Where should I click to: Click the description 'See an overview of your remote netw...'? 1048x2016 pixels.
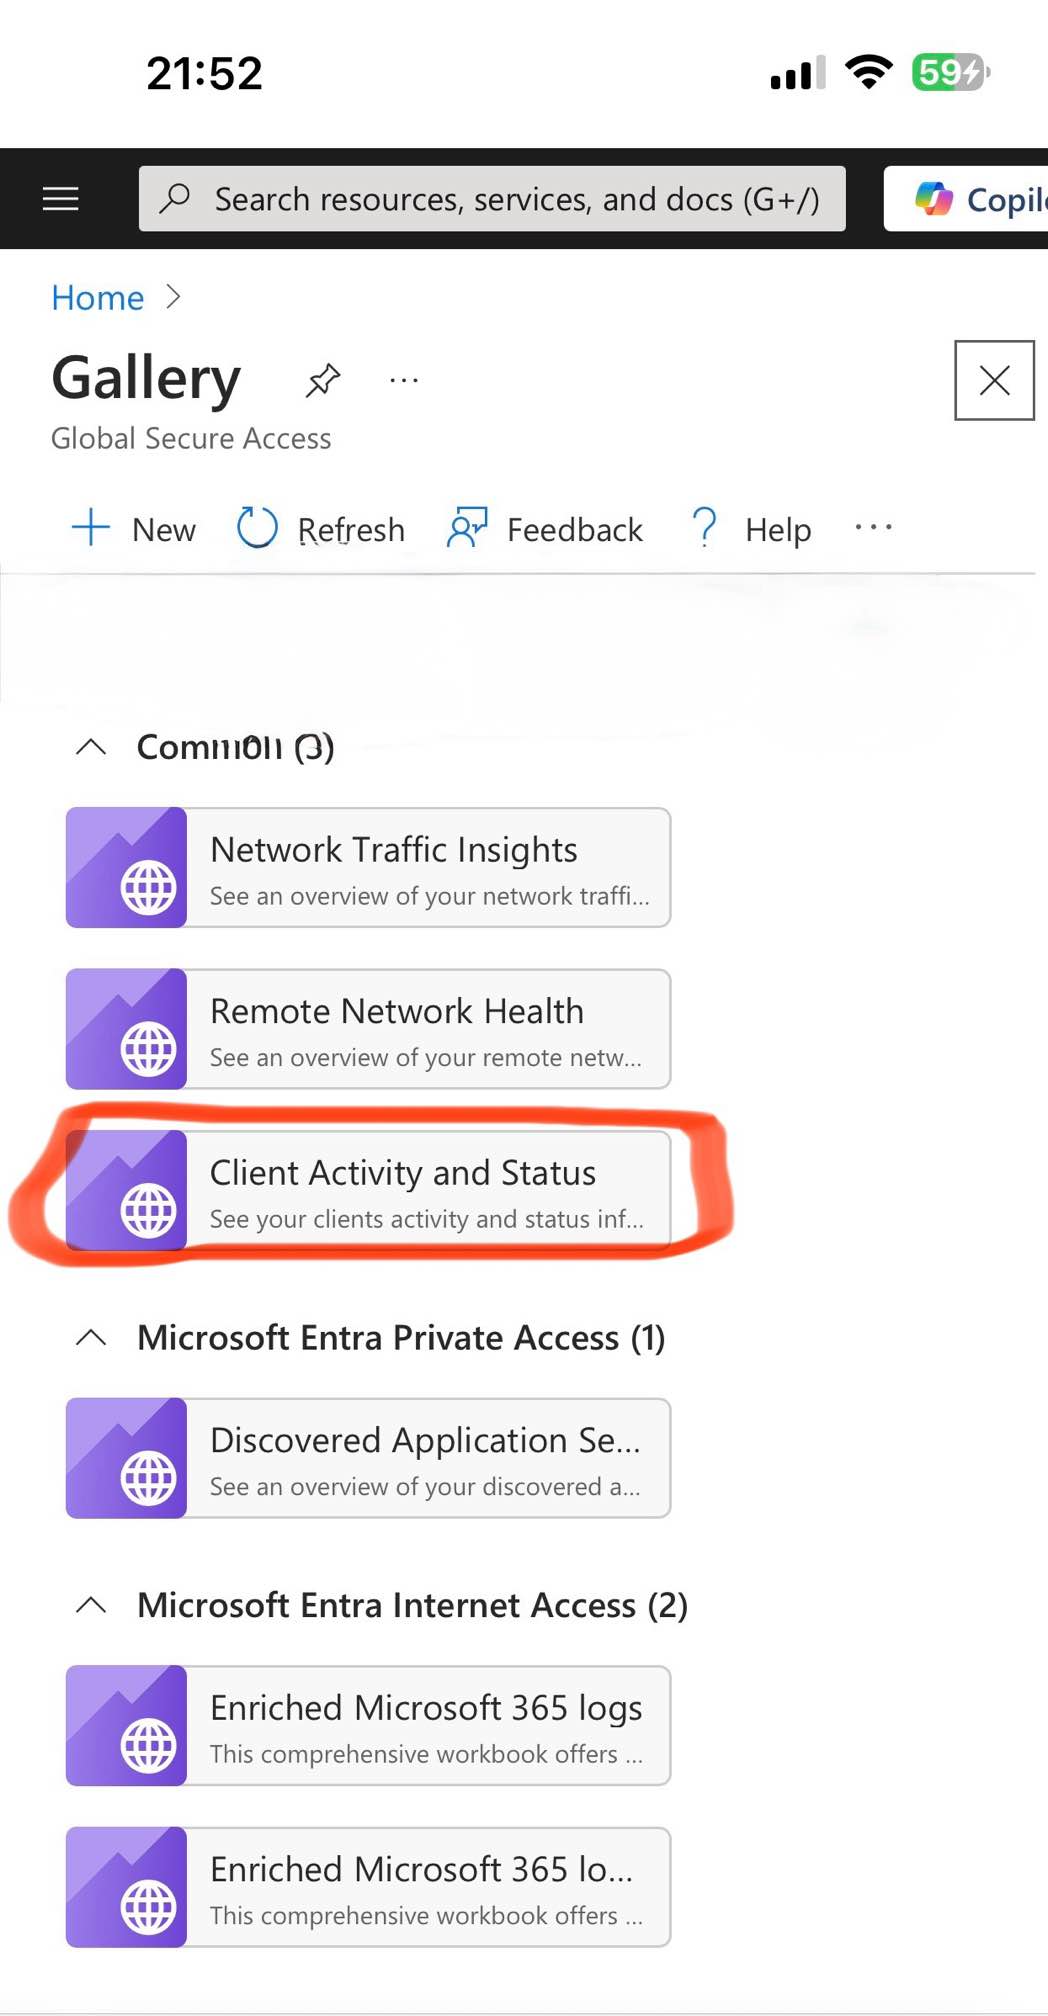tap(426, 1058)
